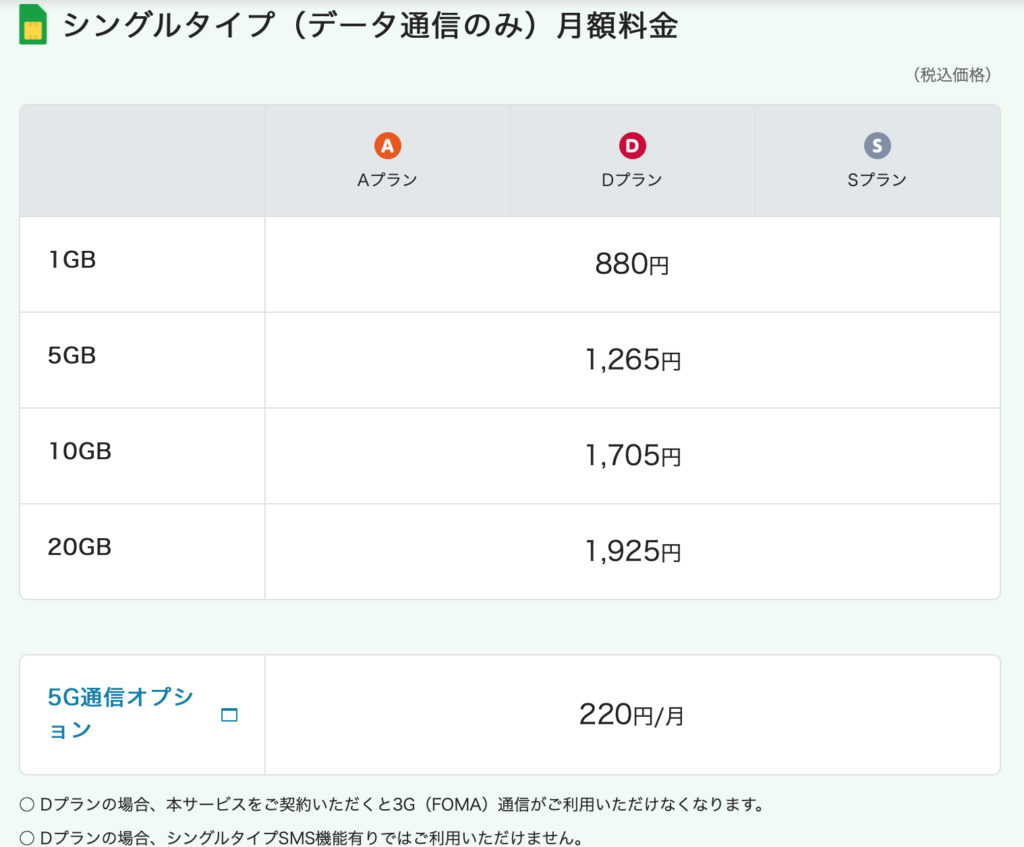
Task: Click the (税込価格) note text
Action: [x=951, y=75]
